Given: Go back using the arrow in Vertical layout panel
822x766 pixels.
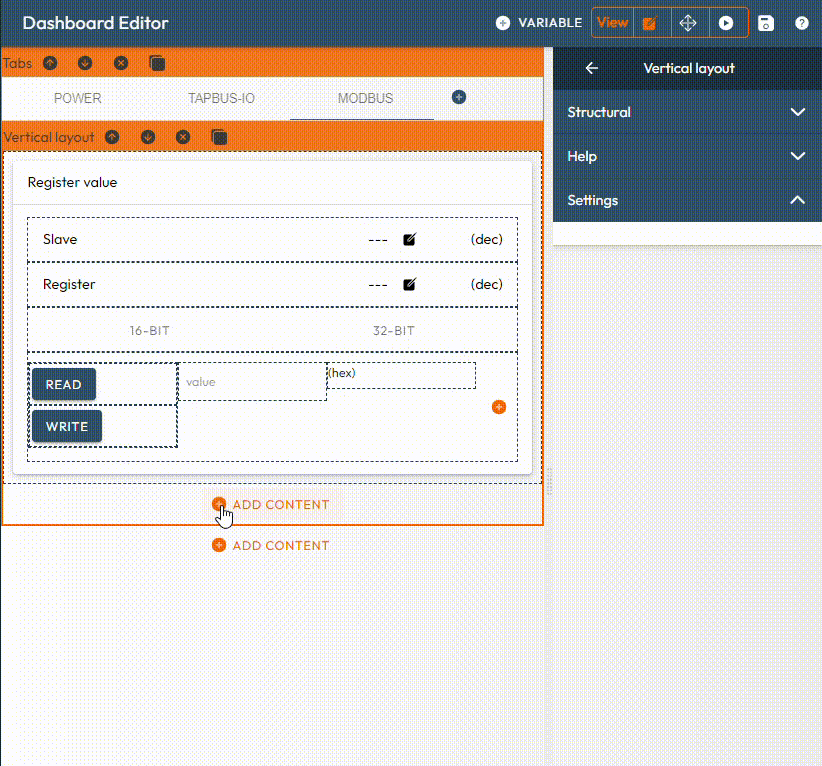Looking at the screenshot, I should pos(590,68).
